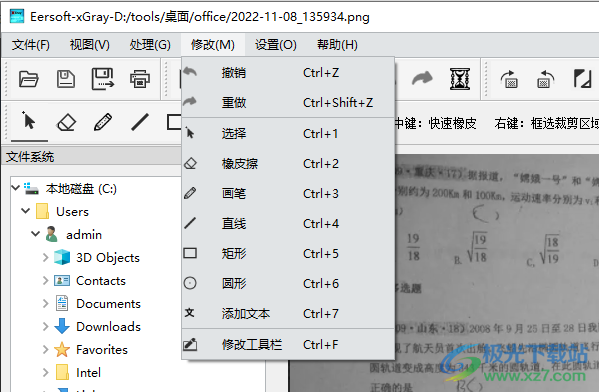
Task: Choose 橡皮擦 menu entry
Action: [288, 164]
